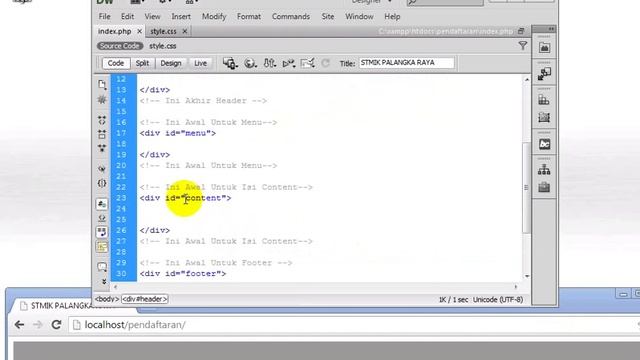
Task: Close the index.php document tab
Action: [x=140, y=31]
